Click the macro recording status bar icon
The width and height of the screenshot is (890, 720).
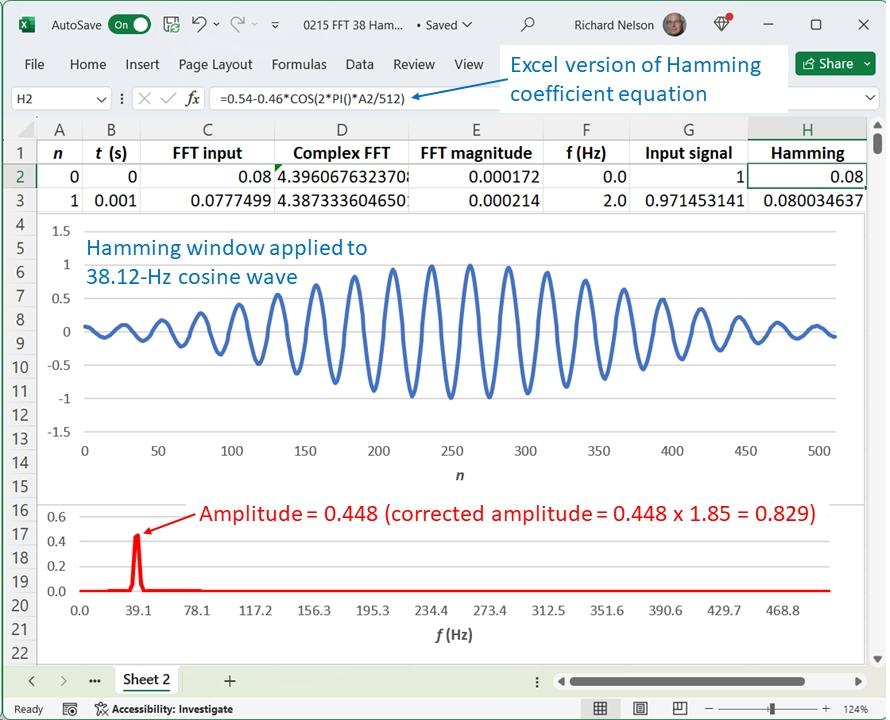click(69, 709)
